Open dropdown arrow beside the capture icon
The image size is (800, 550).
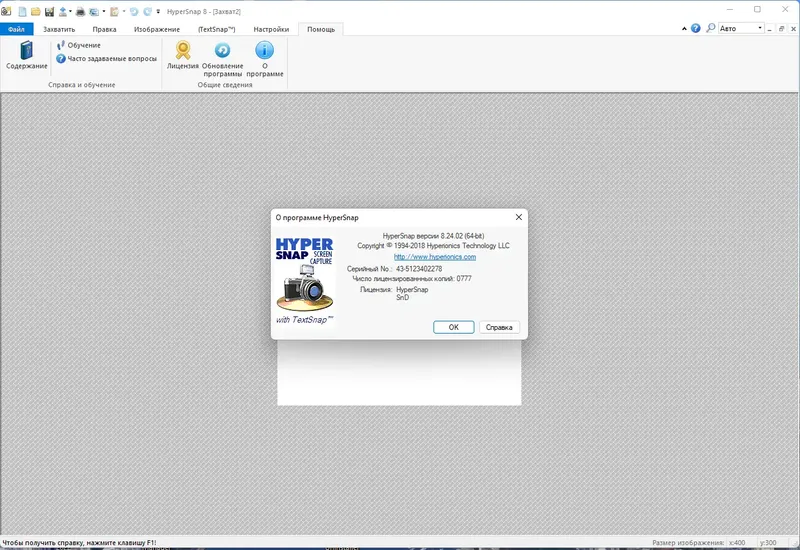104,11
